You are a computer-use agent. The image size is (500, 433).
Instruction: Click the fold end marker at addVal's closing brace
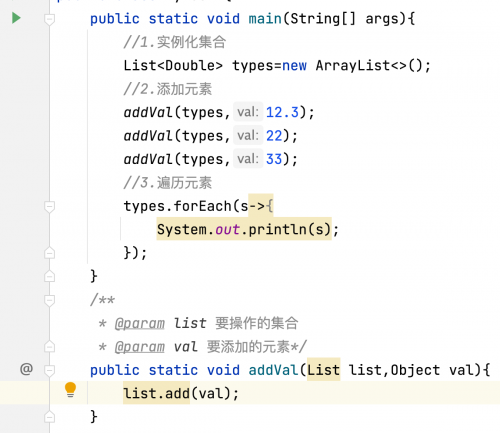coord(49,416)
